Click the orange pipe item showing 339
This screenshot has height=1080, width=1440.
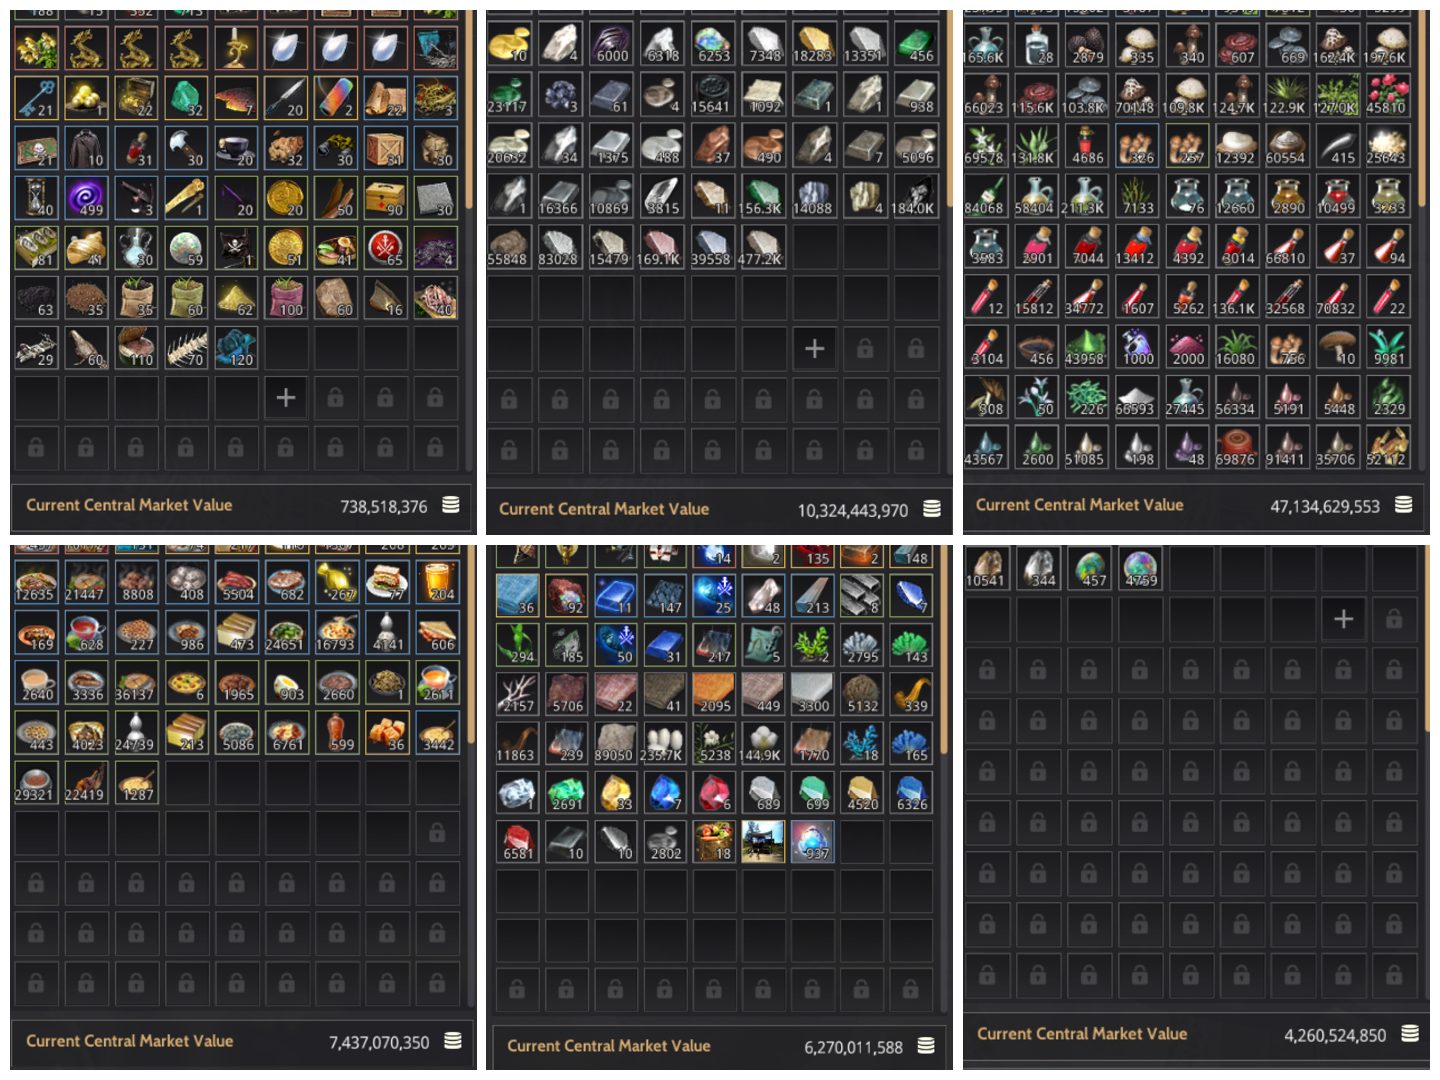pyautogui.click(x=911, y=693)
